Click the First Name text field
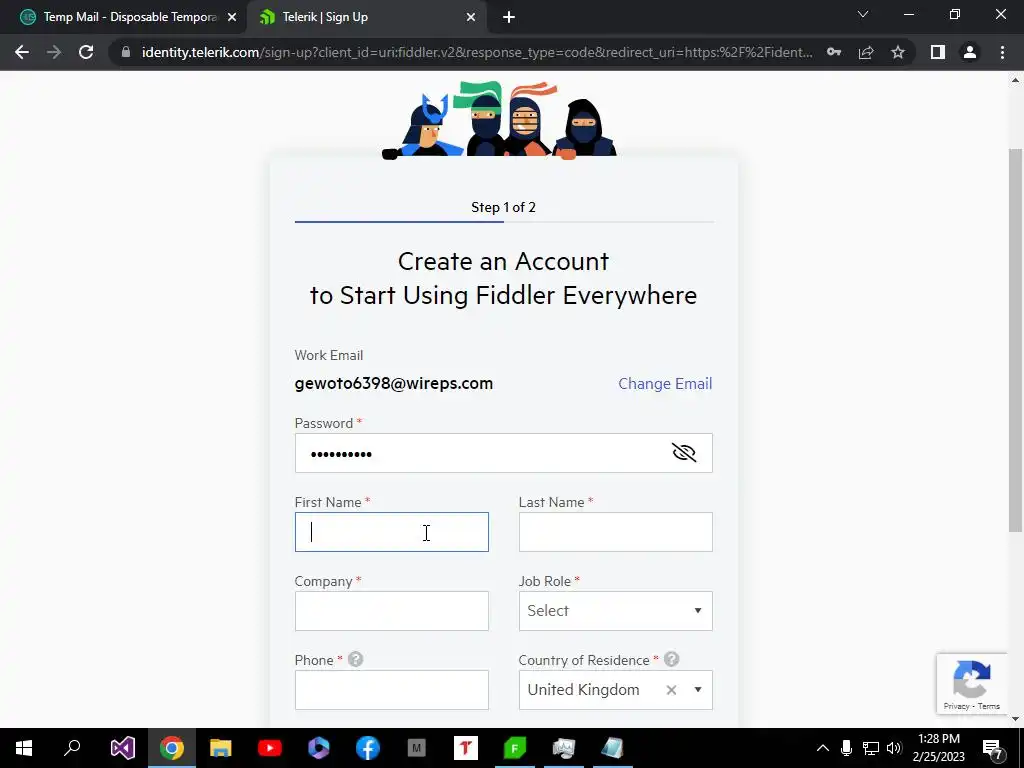The width and height of the screenshot is (1024, 768). pyautogui.click(x=391, y=532)
